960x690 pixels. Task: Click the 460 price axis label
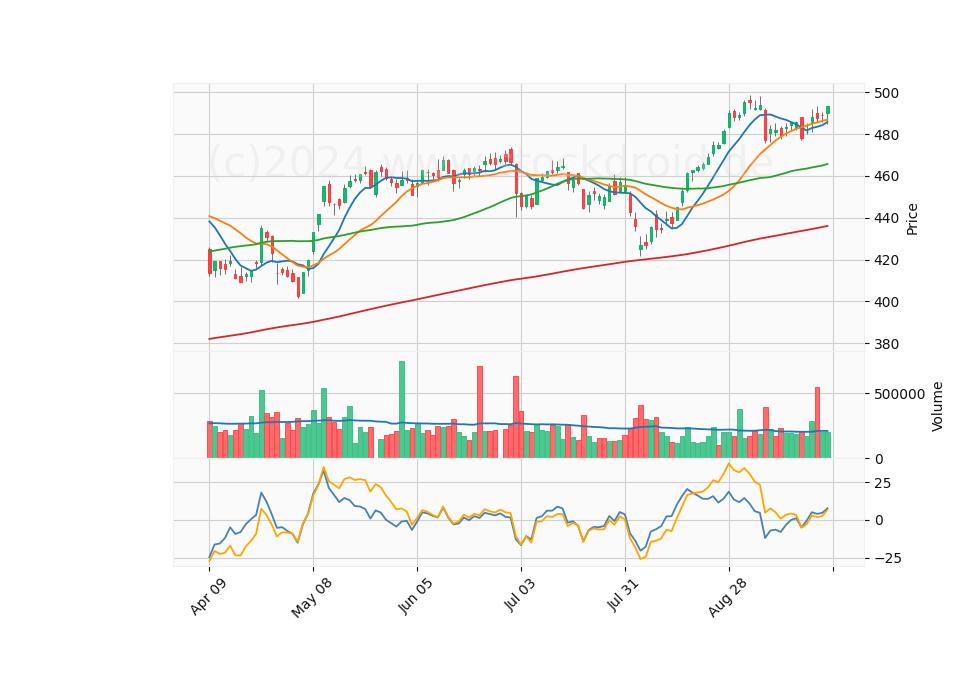click(x=887, y=176)
